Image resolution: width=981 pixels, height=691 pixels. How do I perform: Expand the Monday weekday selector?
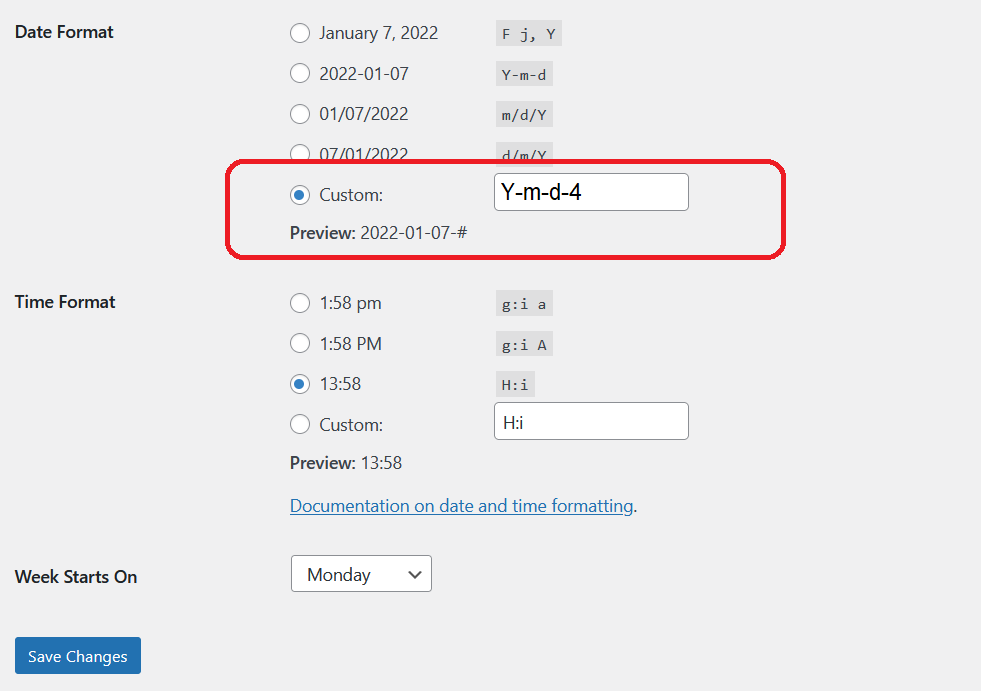point(361,574)
